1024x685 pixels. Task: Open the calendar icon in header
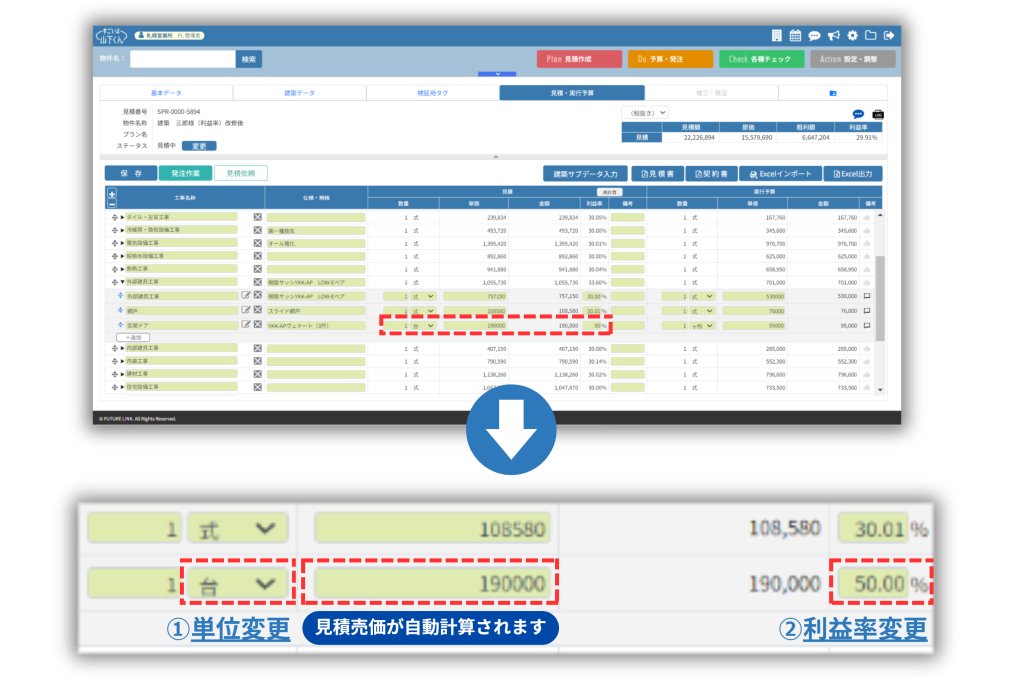point(796,36)
